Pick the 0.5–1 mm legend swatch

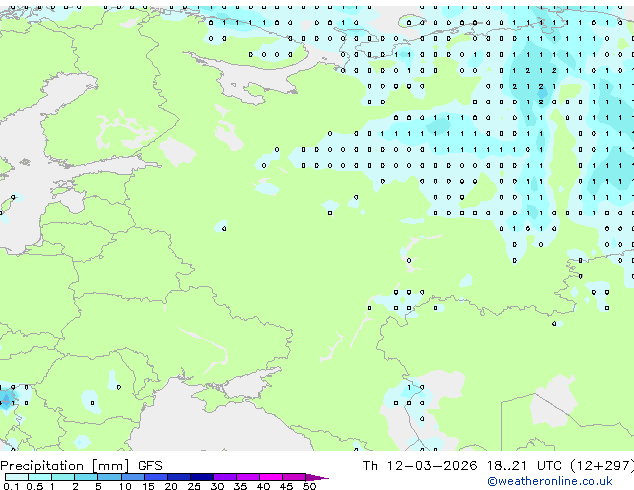(40, 477)
